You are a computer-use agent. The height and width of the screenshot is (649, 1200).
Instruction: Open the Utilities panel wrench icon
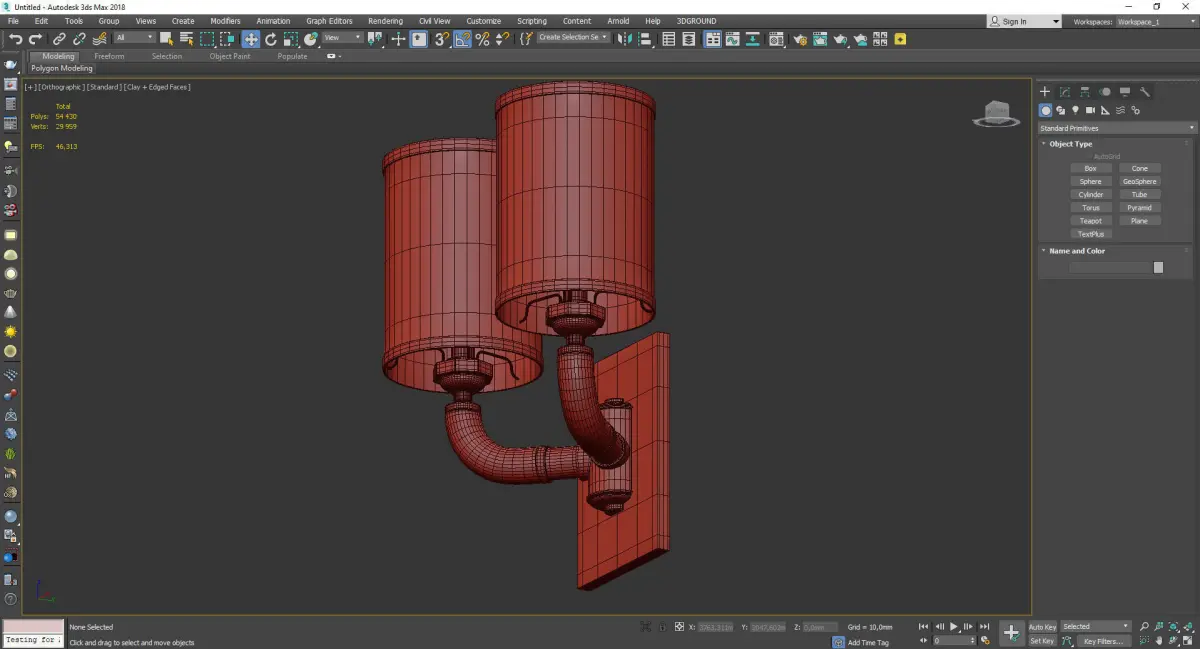click(x=1145, y=92)
